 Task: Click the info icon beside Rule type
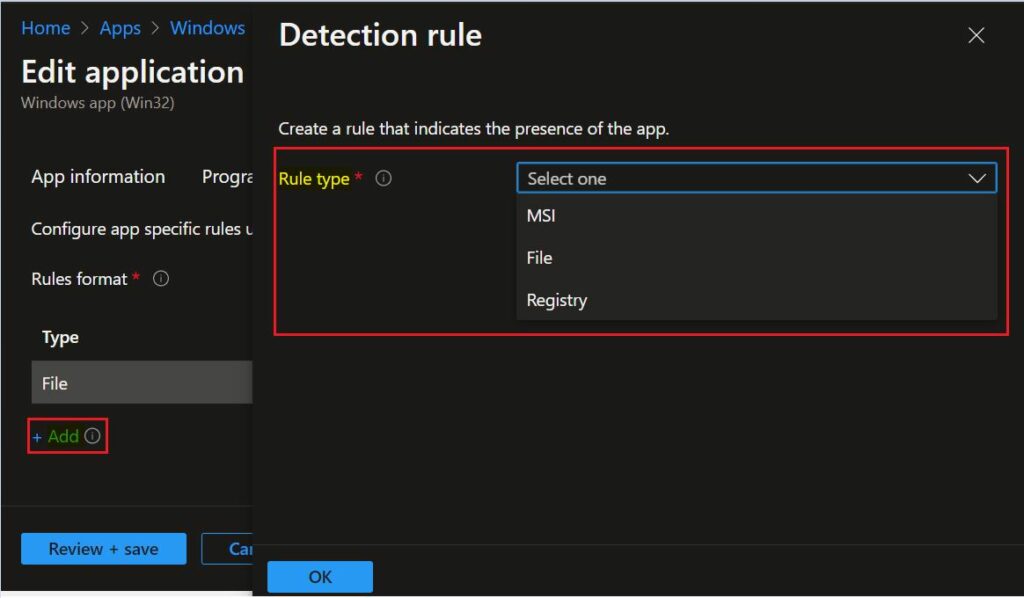tap(383, 177)
